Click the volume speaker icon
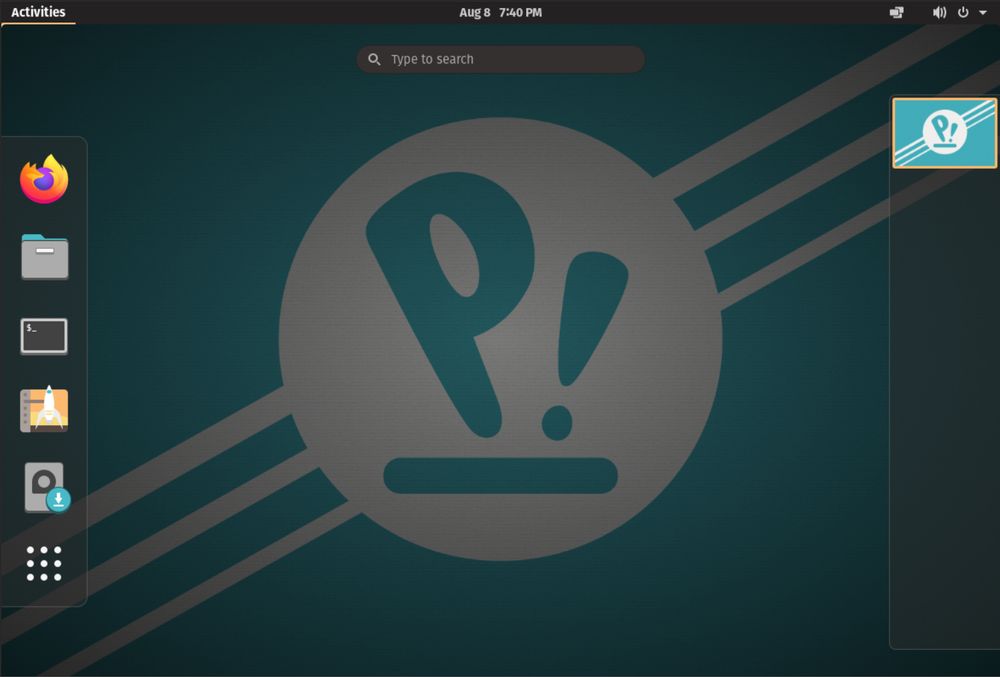Screen dimensions: 1000x677 [x=939, y=12]
